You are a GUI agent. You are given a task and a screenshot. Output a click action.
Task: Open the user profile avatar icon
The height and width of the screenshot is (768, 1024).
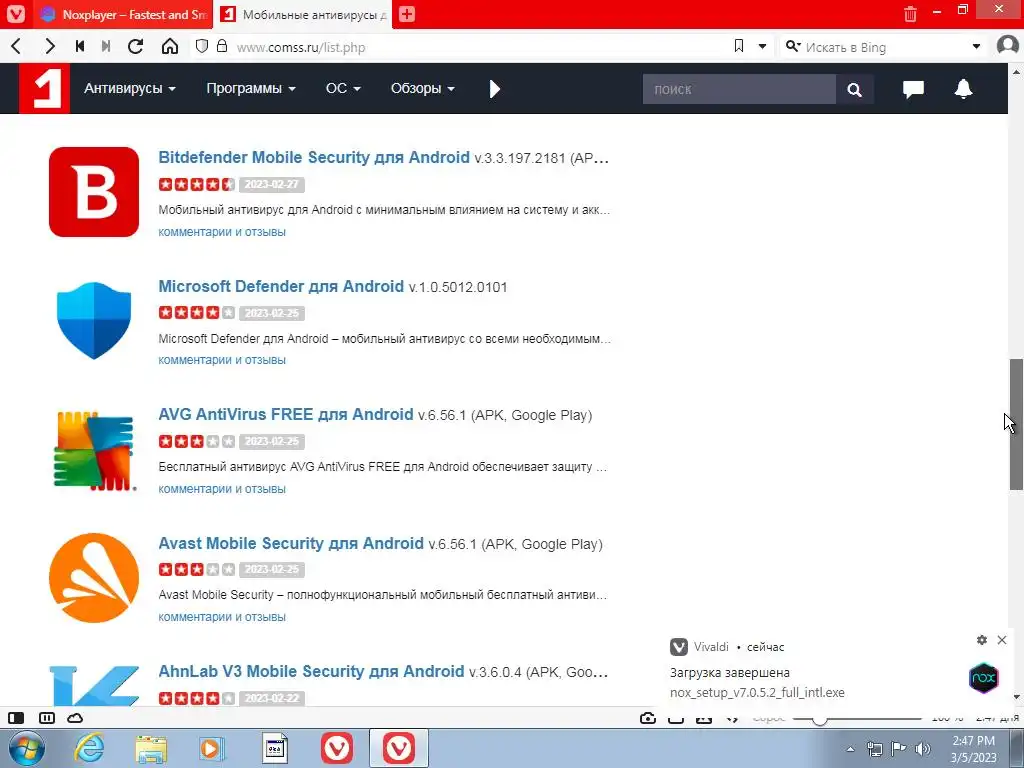coord(1008,46)
